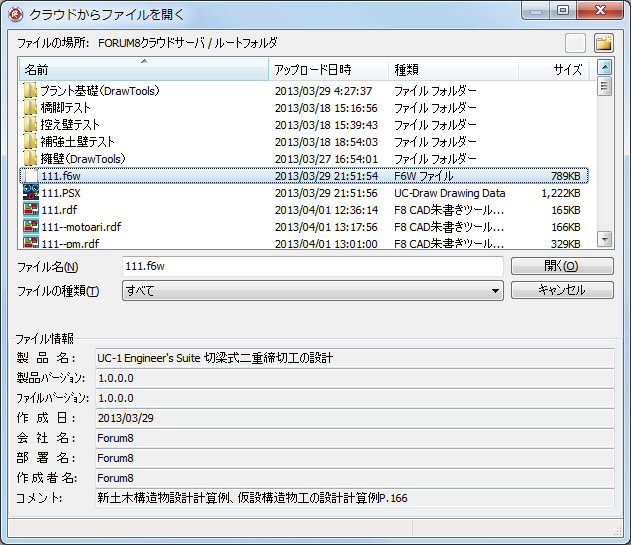Click the scrollbar up arrow
Image resolution: width=631 pixels, height=545 pixels.
[x=604, y=67]
